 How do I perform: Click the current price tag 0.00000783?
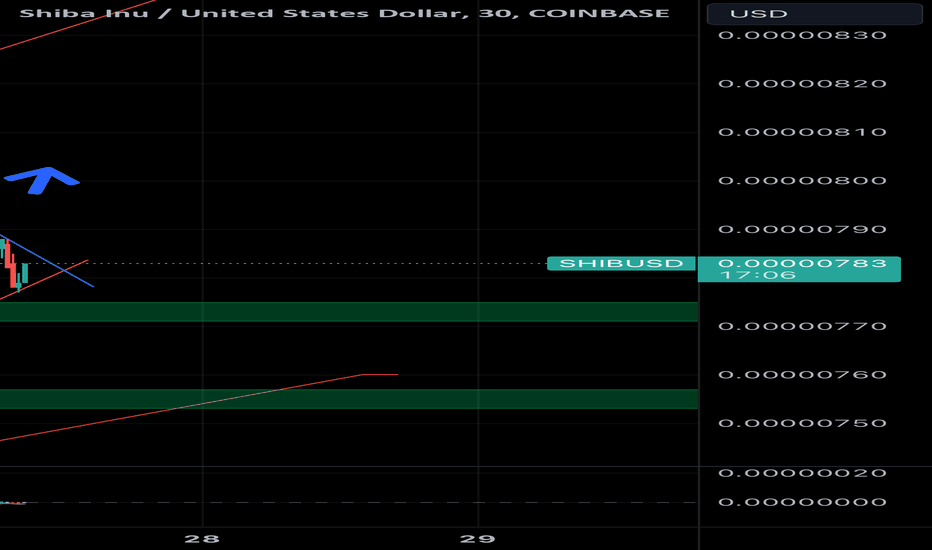(802, 263)
